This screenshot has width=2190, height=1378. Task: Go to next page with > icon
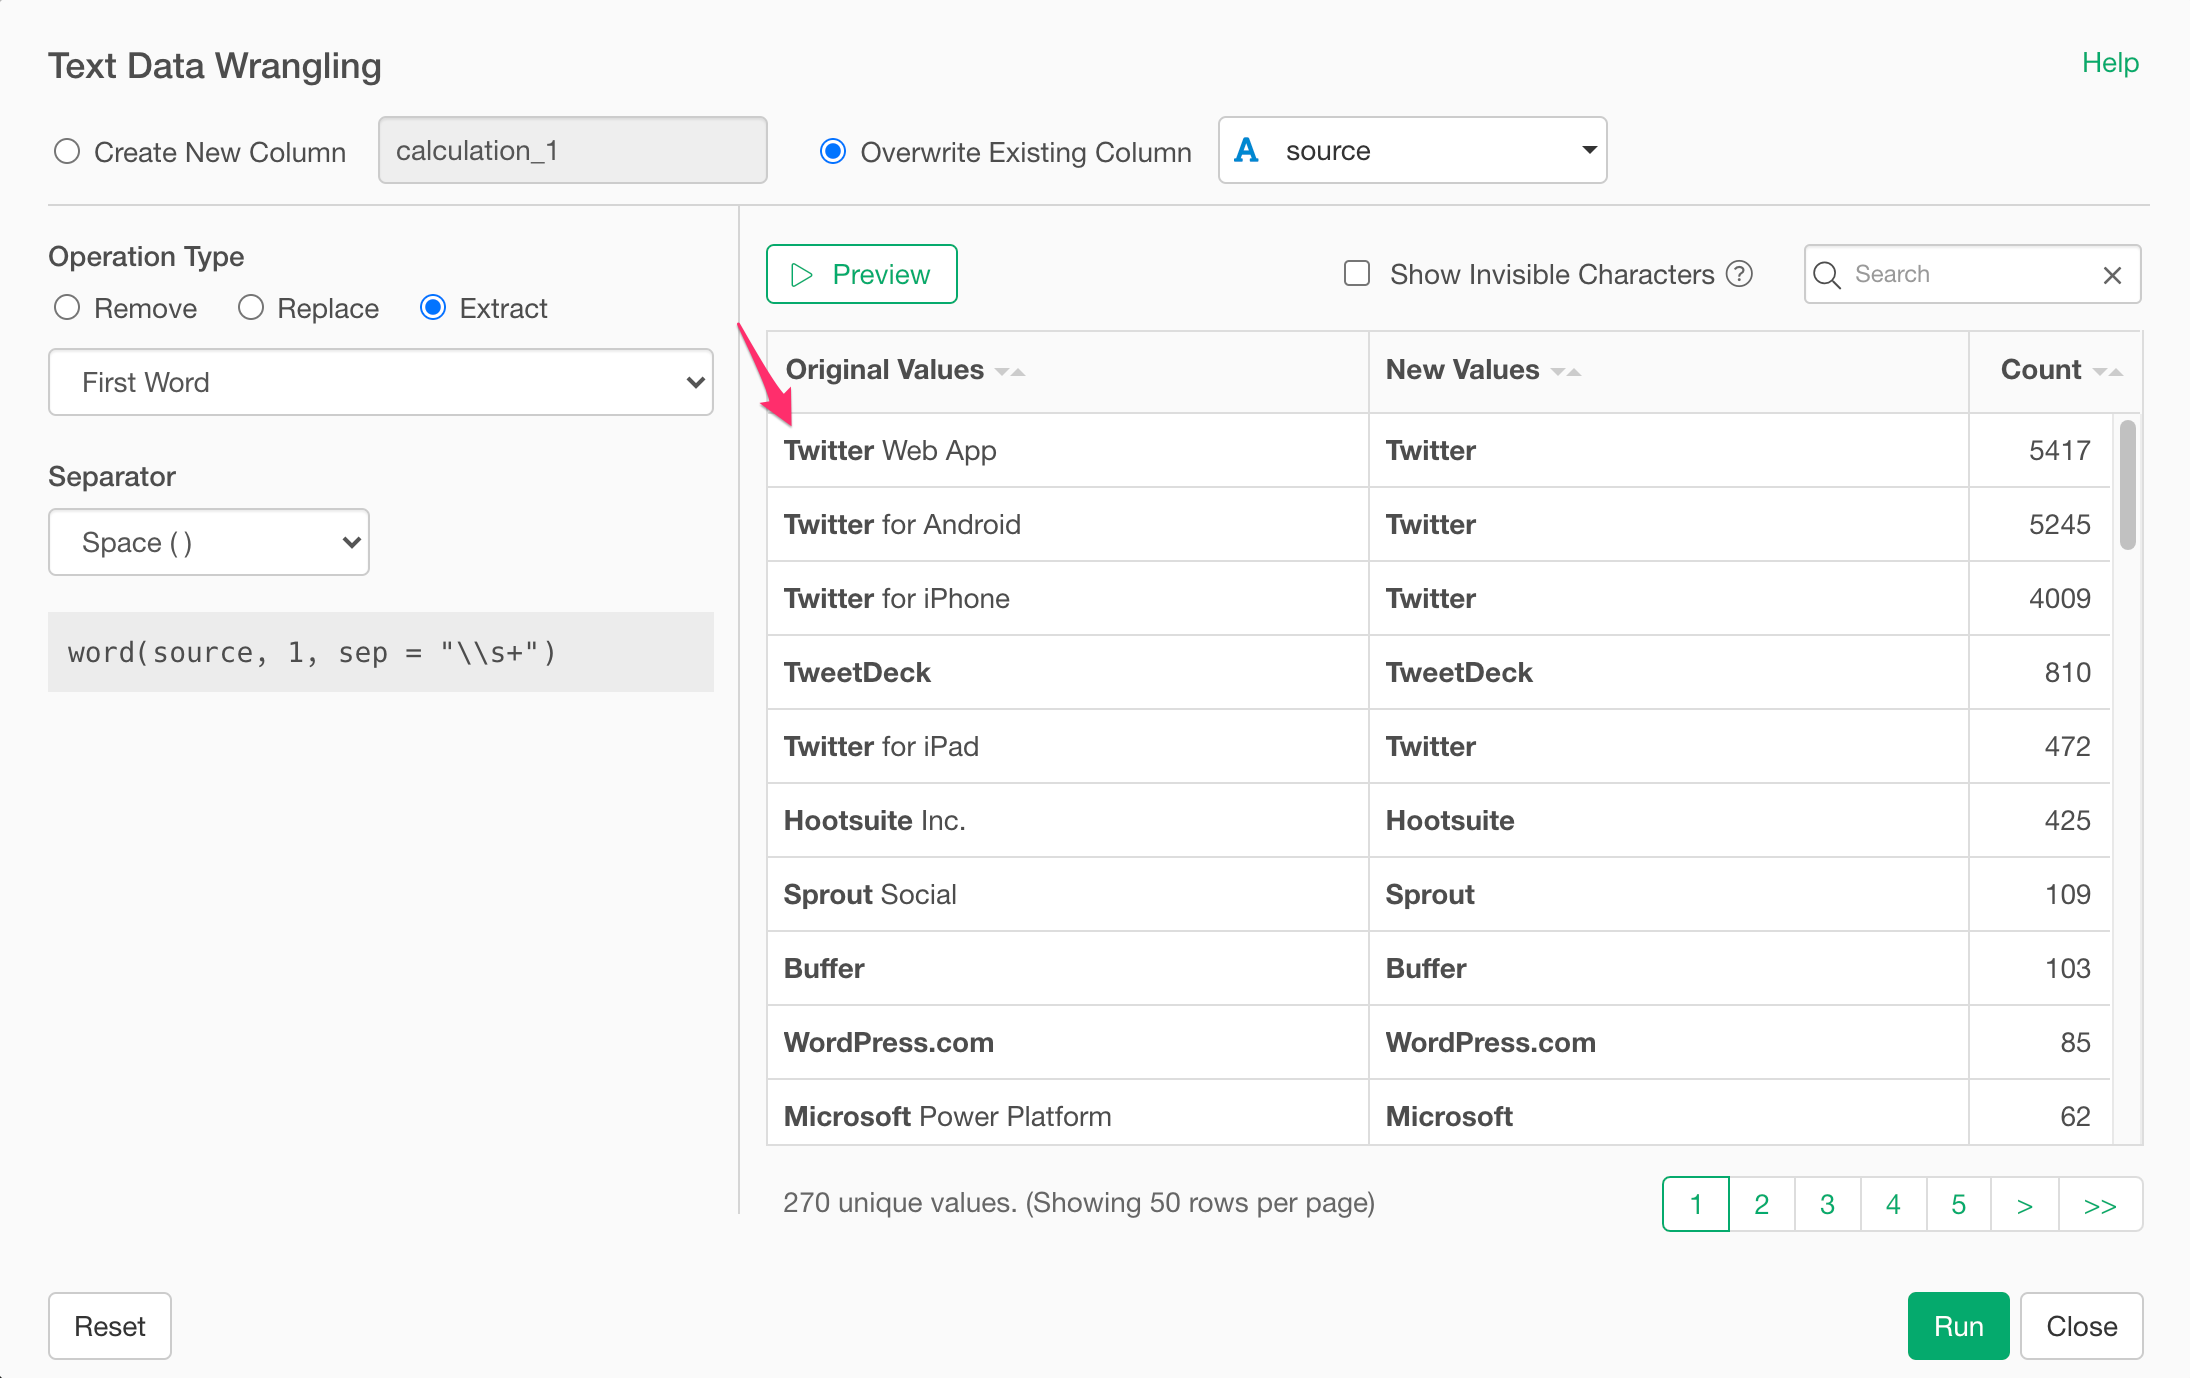pyautogui.click(x=2024, y=1205)
